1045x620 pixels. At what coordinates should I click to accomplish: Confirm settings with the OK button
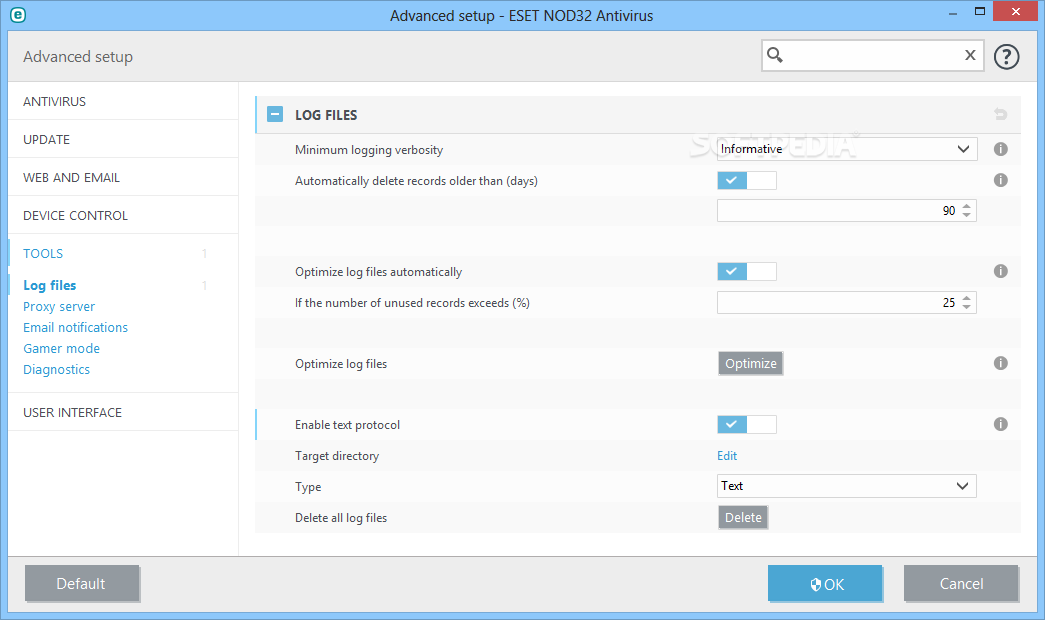point(825,583)
